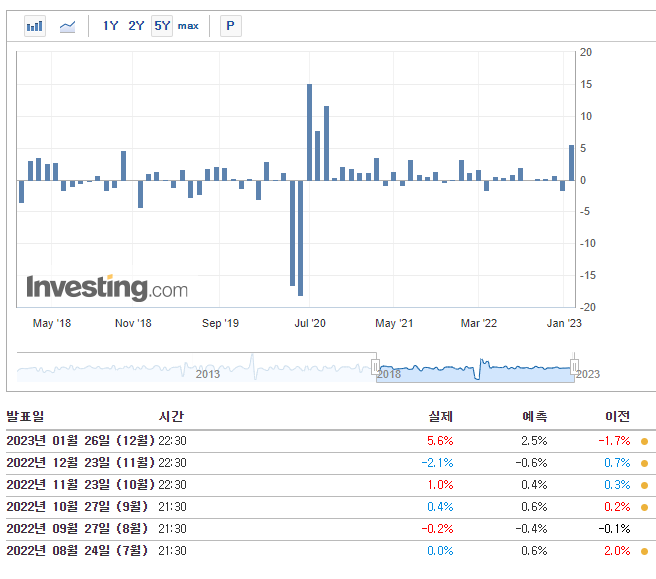Click the lowest negative bar before Jul '20
The width and height of the screenshot is (656, 579).
300,238
